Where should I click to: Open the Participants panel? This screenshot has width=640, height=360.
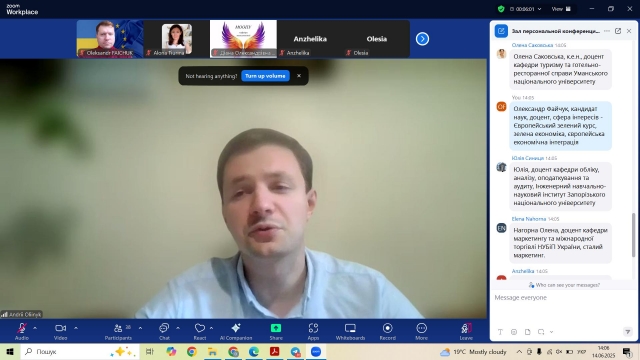[118, 331]
